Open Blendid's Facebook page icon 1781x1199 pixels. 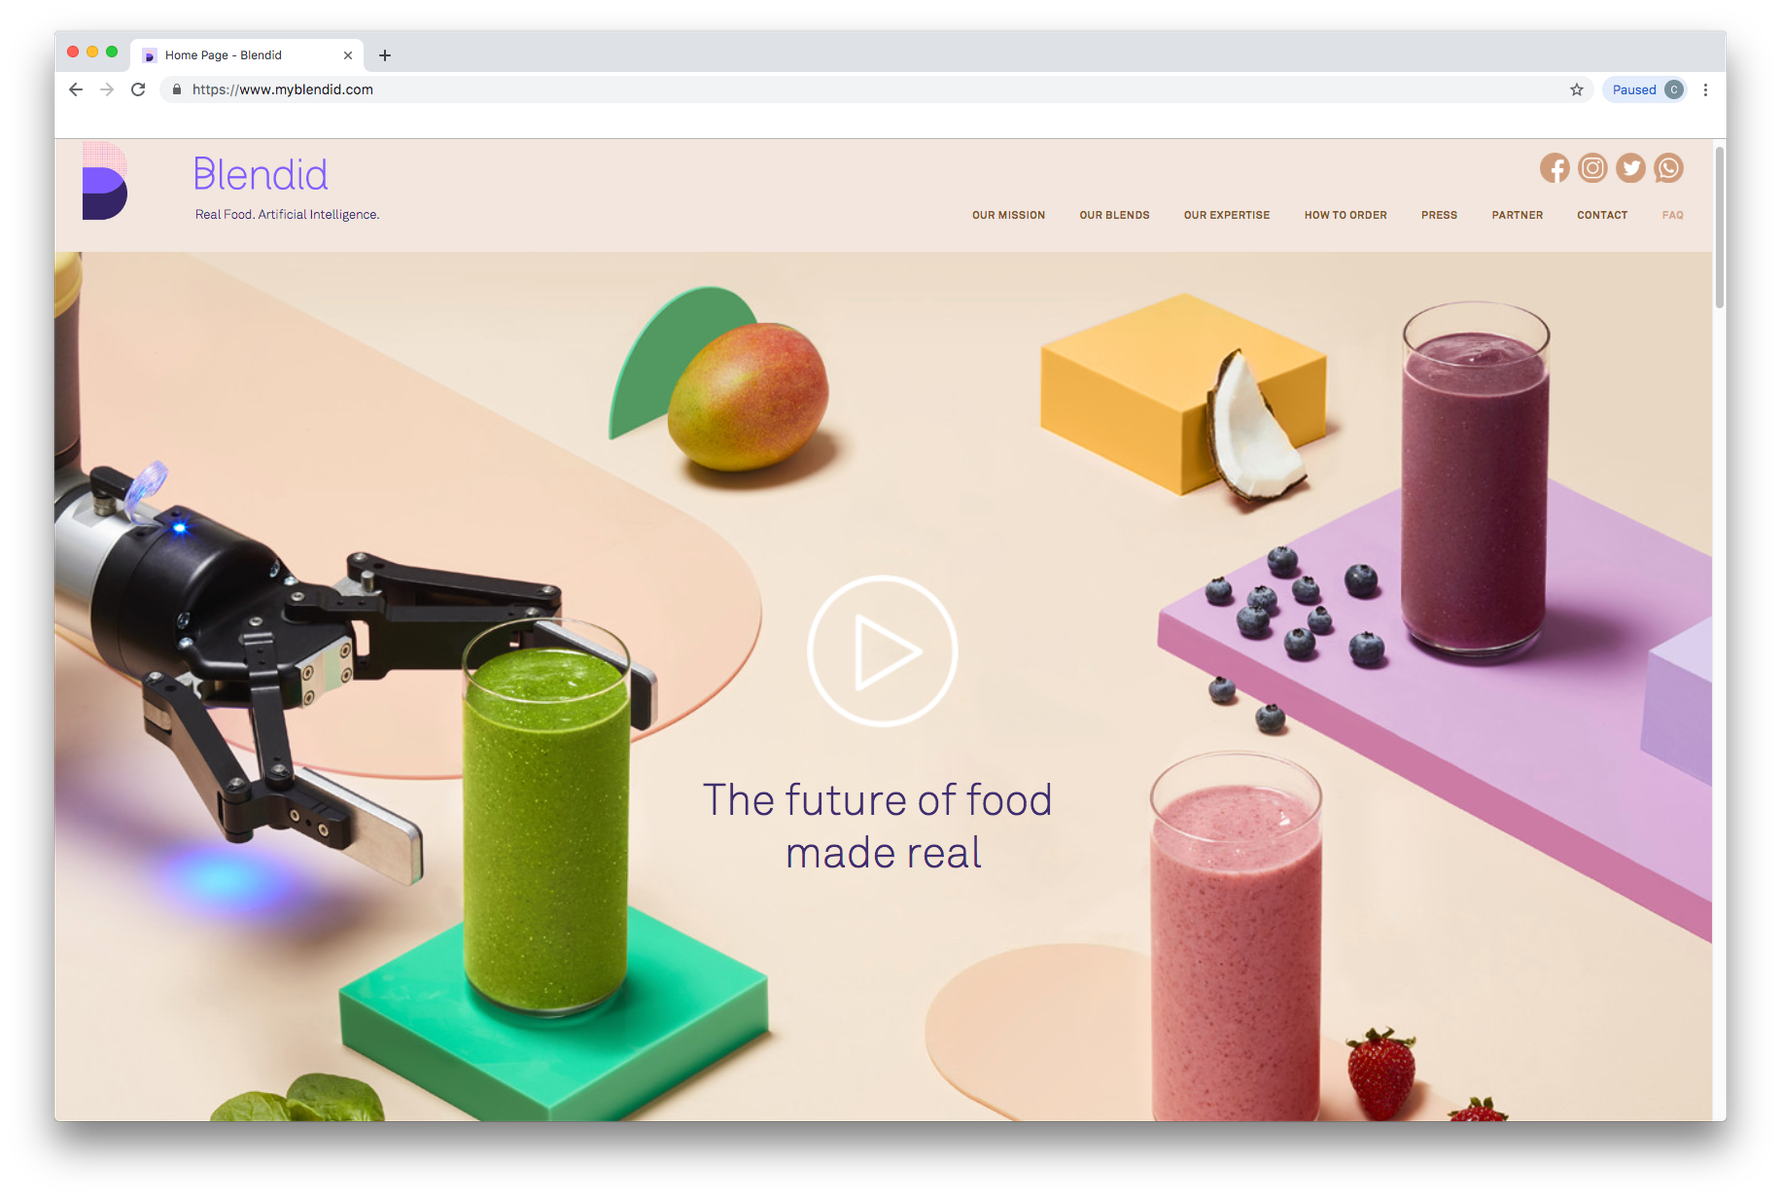point(1554,168)
